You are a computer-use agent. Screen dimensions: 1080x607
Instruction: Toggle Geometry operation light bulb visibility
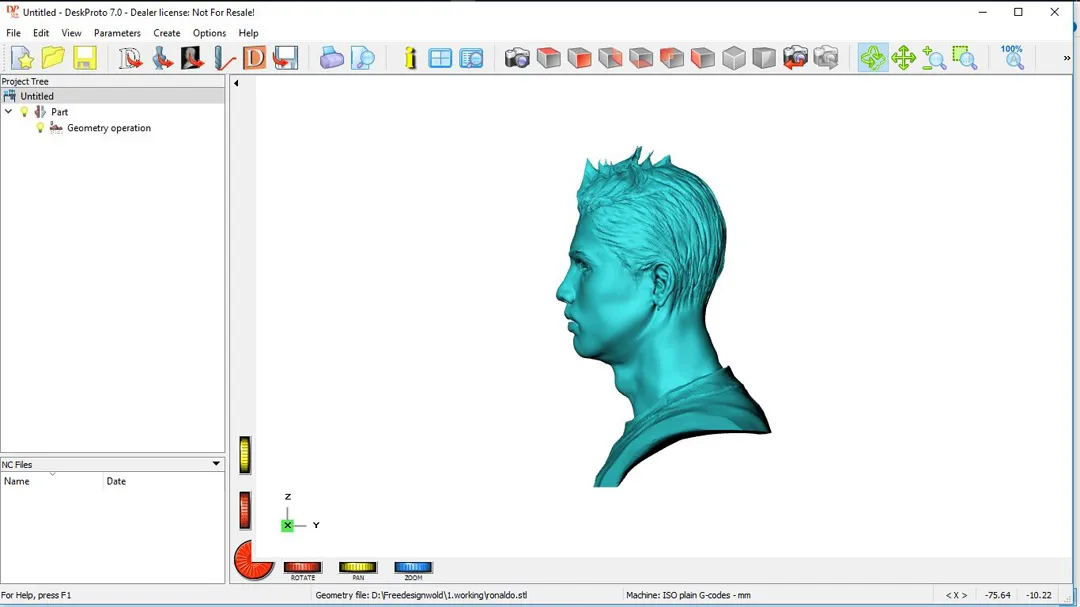click(41, 128)
